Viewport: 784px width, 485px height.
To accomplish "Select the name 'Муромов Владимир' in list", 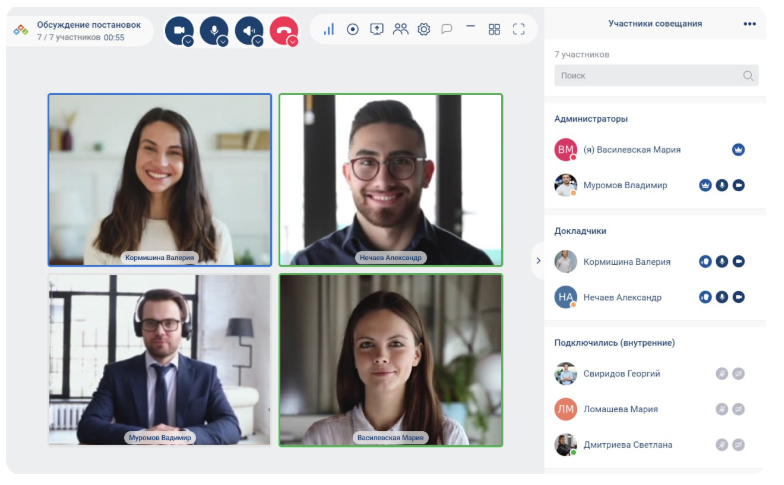I will click(626, 186).
